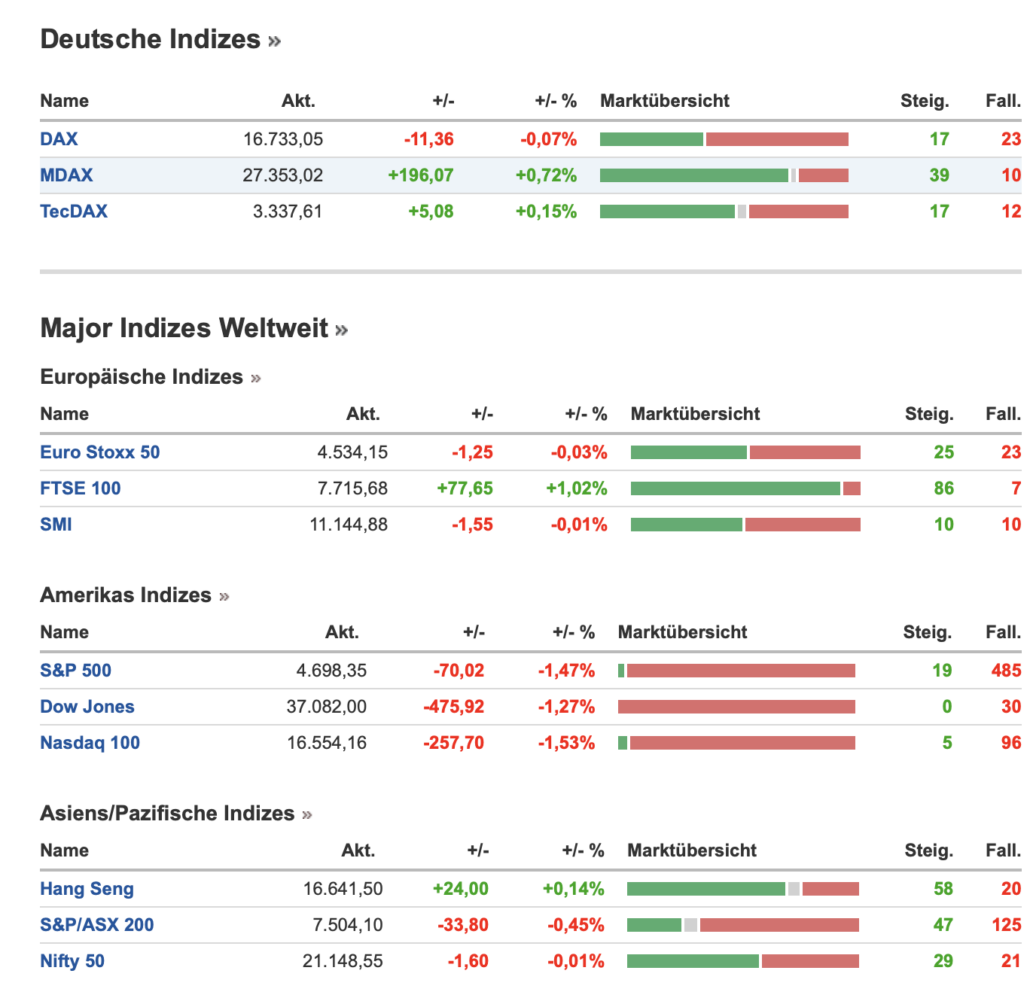Click the FTSE 100 rising count 86
The height and width of the screenshot is (1004, 1030).
click(944, 489)
